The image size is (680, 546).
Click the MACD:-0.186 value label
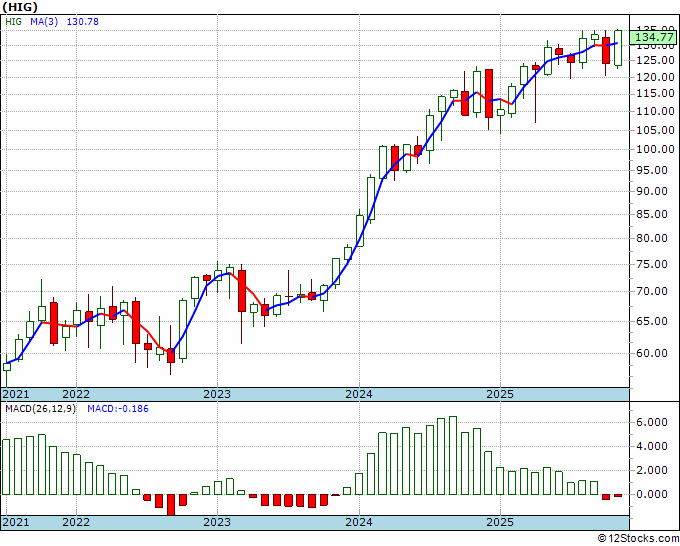pos(118,409)
